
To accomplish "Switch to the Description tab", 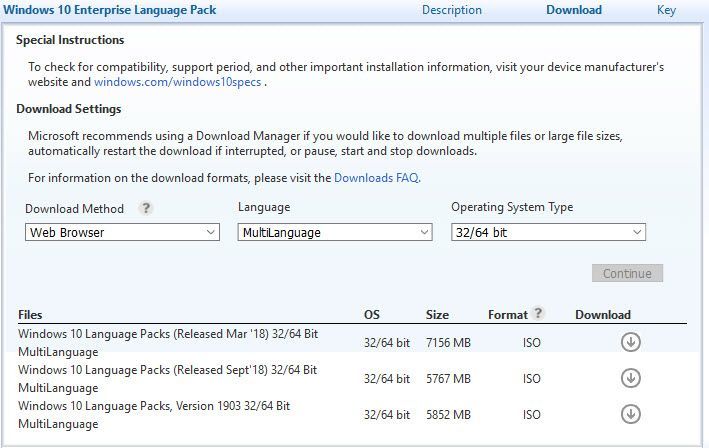I will coord(451,10).
